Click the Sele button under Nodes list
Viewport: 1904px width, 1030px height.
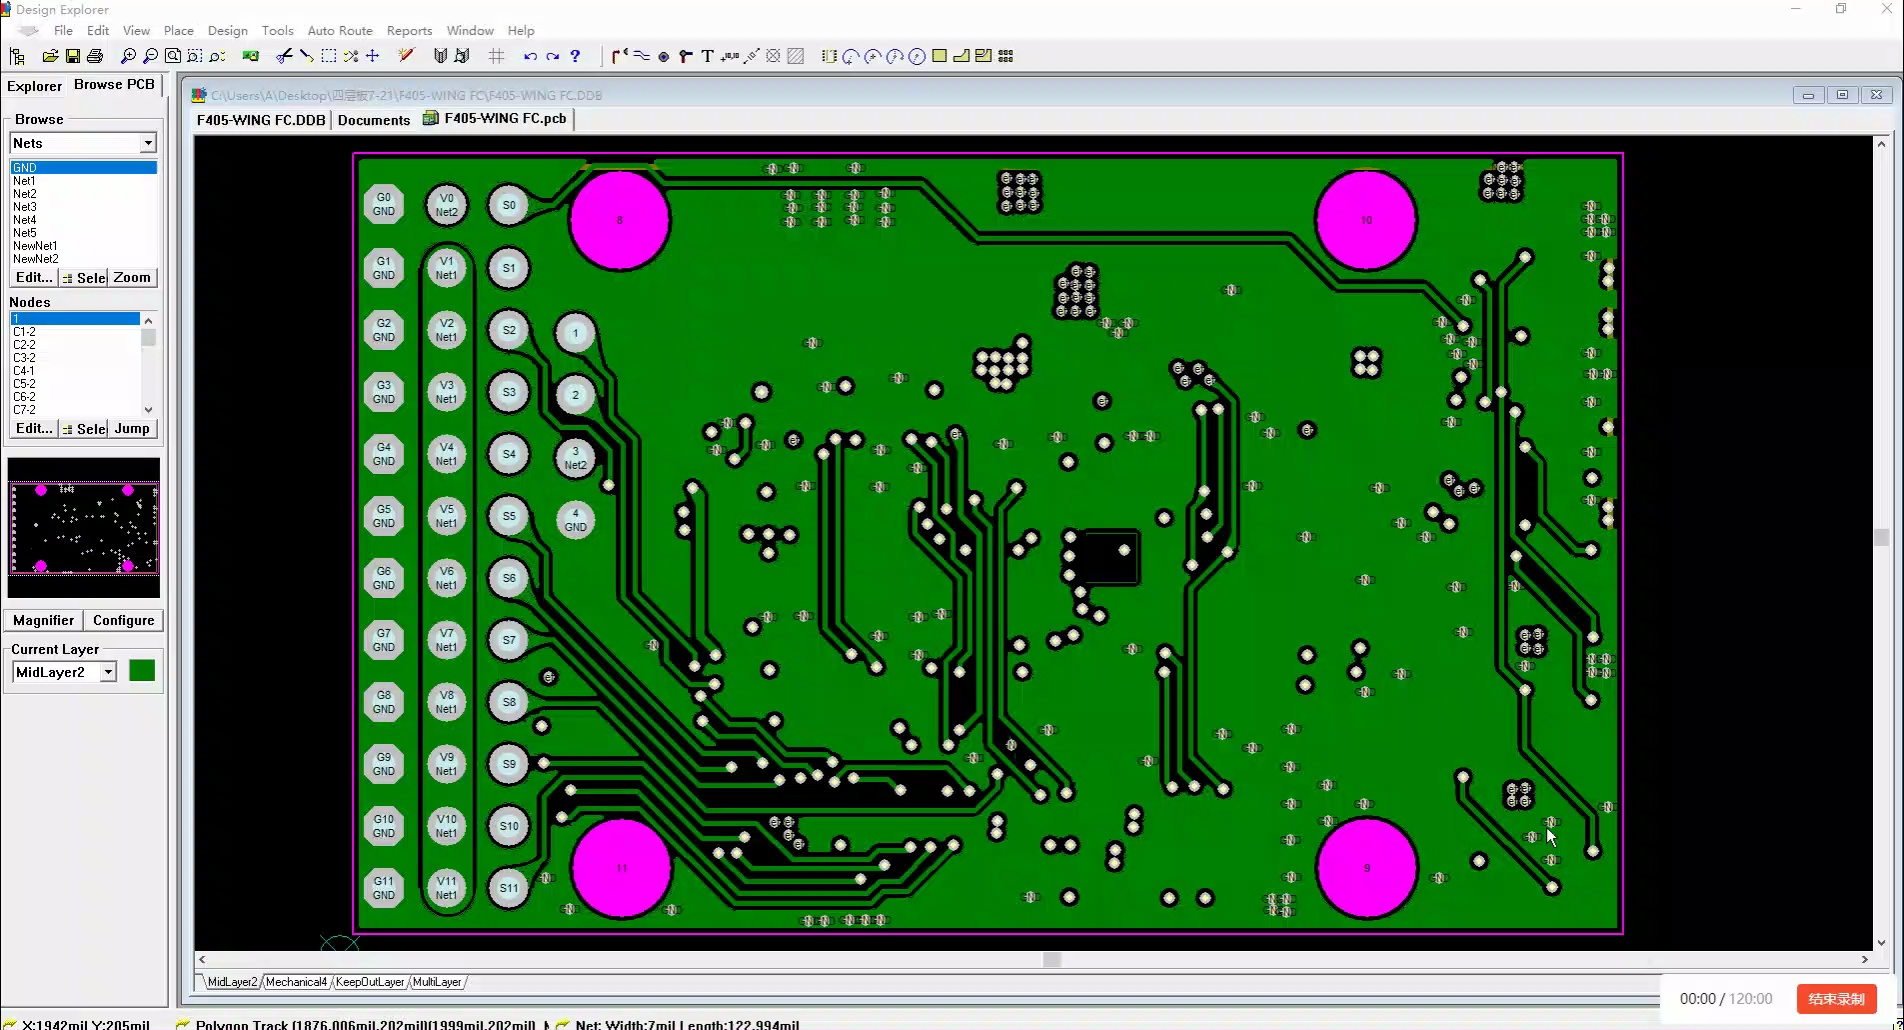(x=84, y=428)
